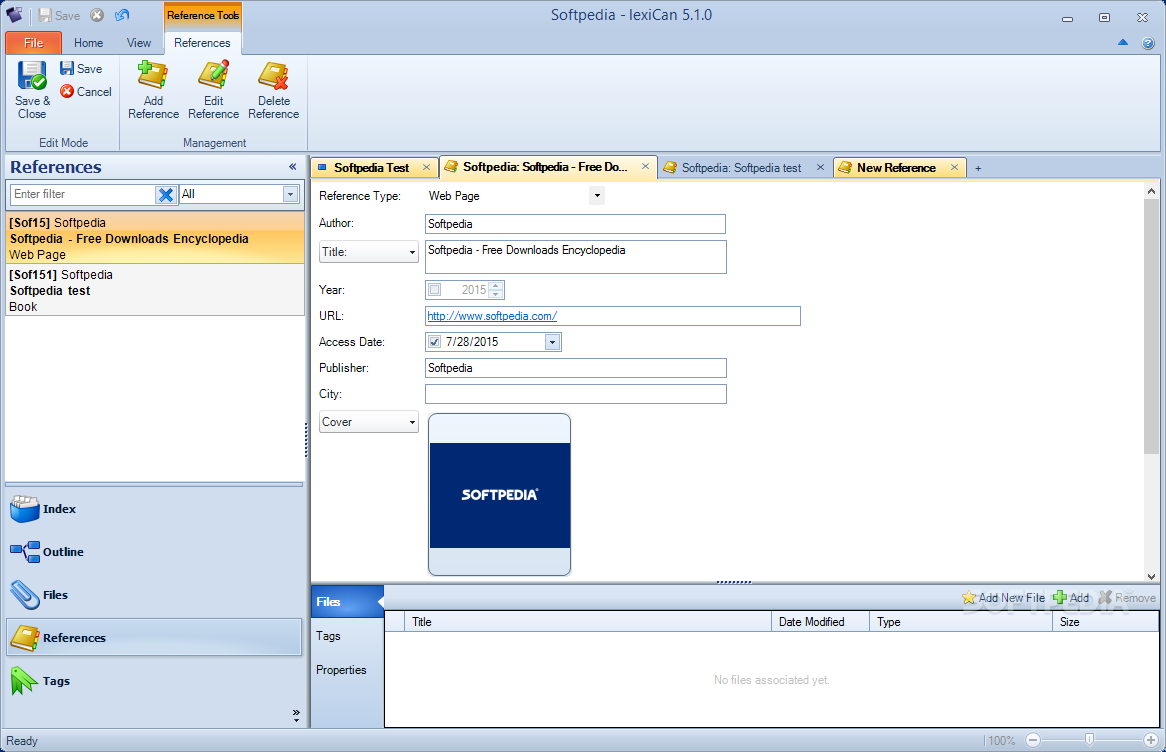1166x752 pixels.
Task: Zoom out with the minus icon
Action: [1033, 740]
